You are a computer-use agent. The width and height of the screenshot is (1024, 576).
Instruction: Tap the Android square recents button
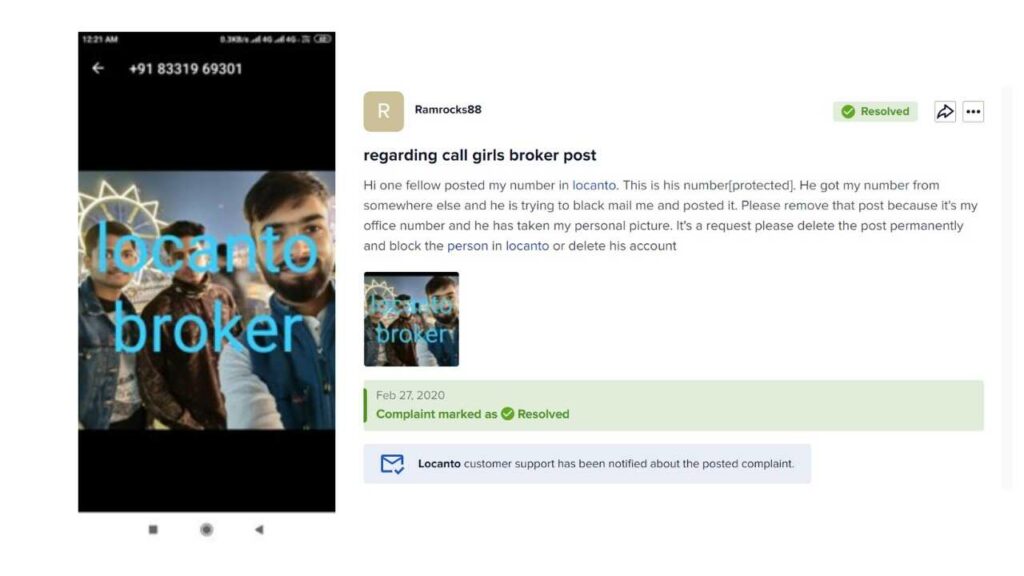point(153,530)
